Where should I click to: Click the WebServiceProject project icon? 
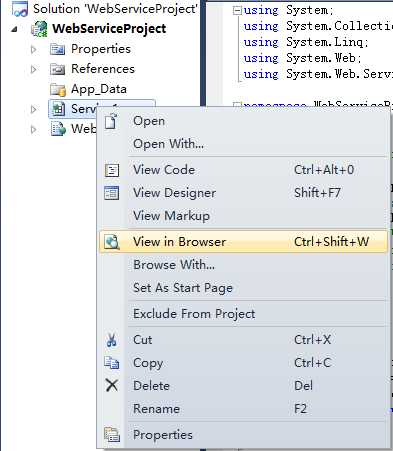click(x=39, y=29)
